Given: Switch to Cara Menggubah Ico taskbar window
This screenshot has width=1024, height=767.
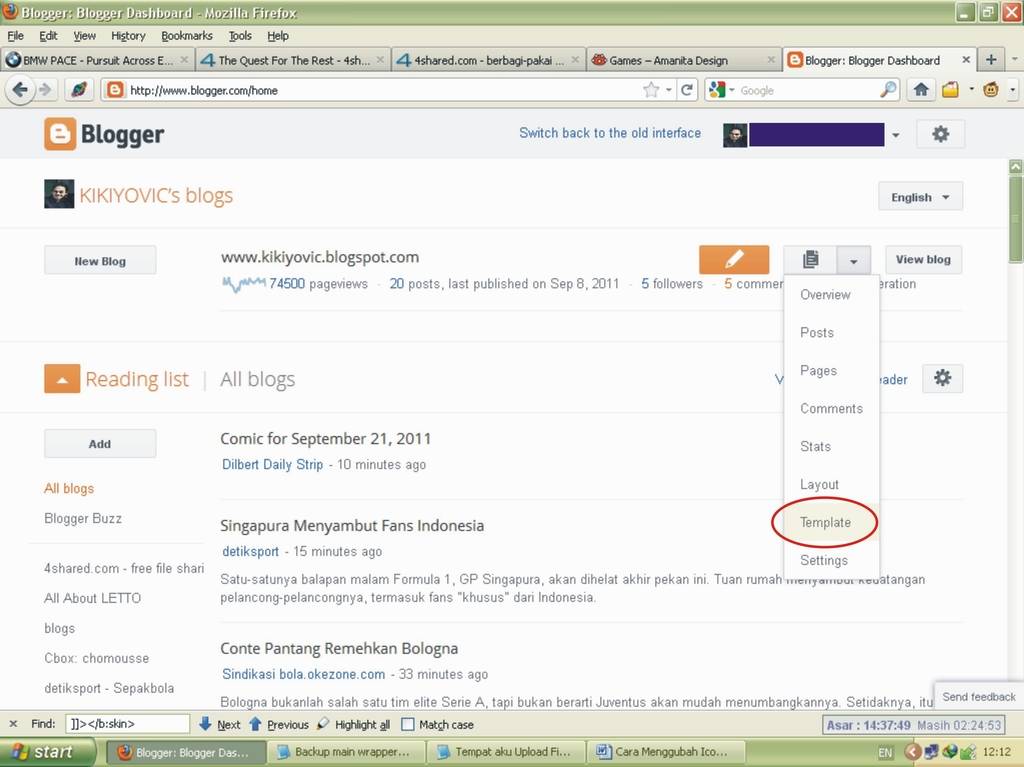Looking at the screenshot, I should coord(665,752).
